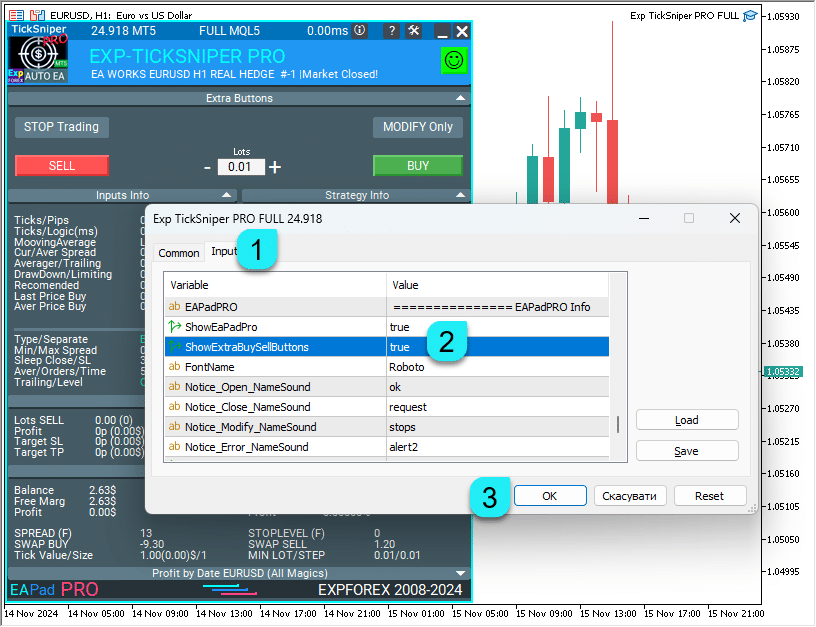
Task: Open the panel settings tools icon
Action: click(x=415, y=32)
